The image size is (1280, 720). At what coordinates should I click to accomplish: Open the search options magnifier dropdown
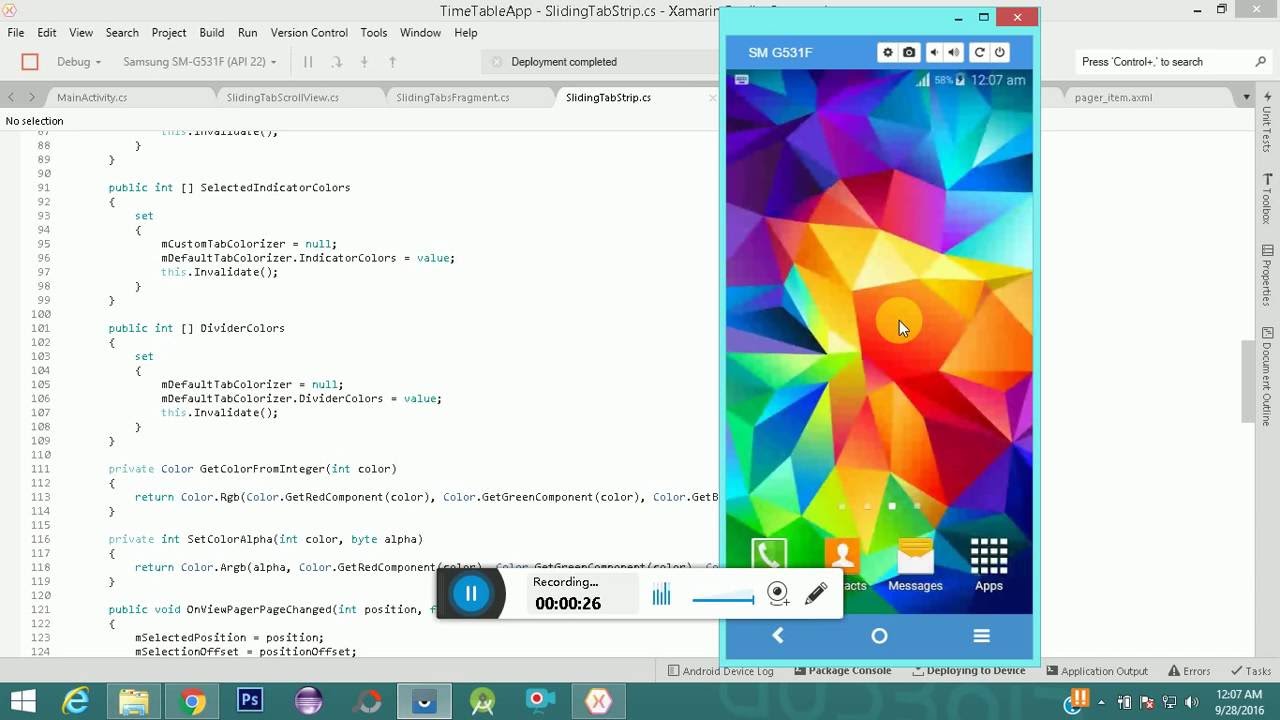click(x=1260, y=62)
